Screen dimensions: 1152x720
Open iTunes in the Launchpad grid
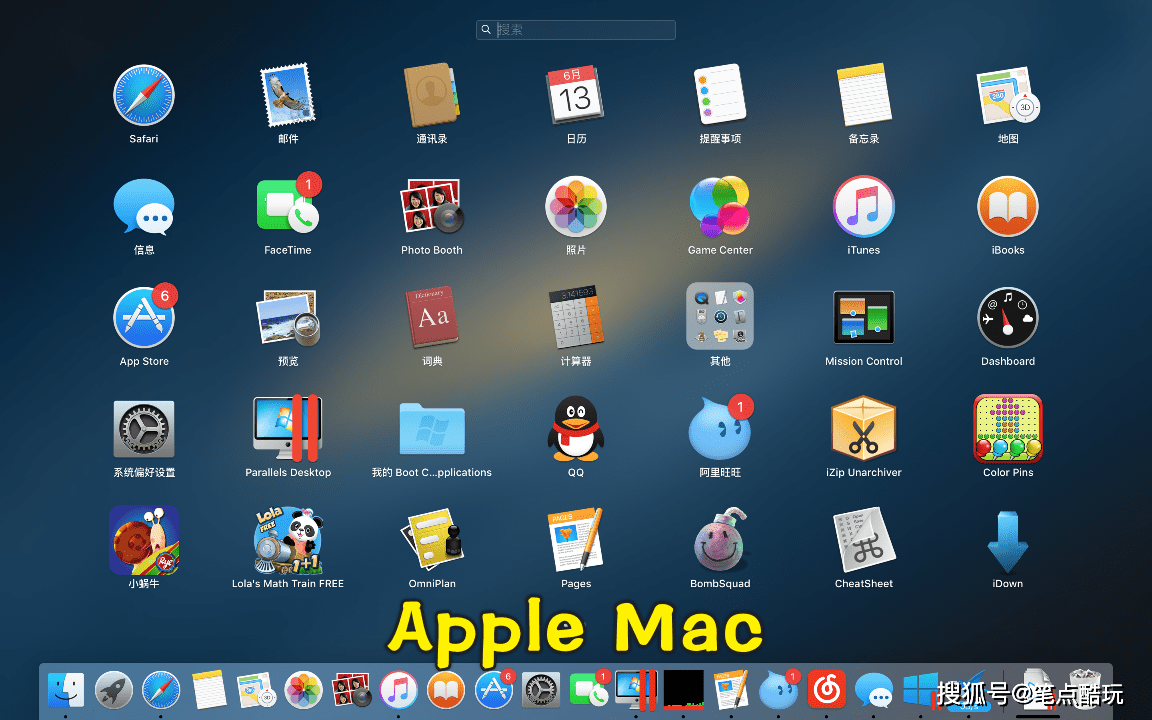(x=864, y=206)
